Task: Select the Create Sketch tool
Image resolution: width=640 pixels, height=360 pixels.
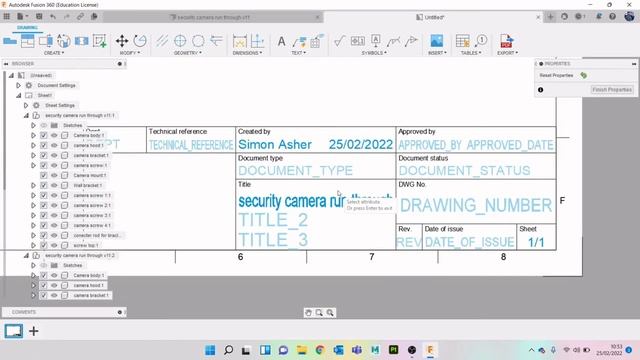Action: tap(100, 41)
